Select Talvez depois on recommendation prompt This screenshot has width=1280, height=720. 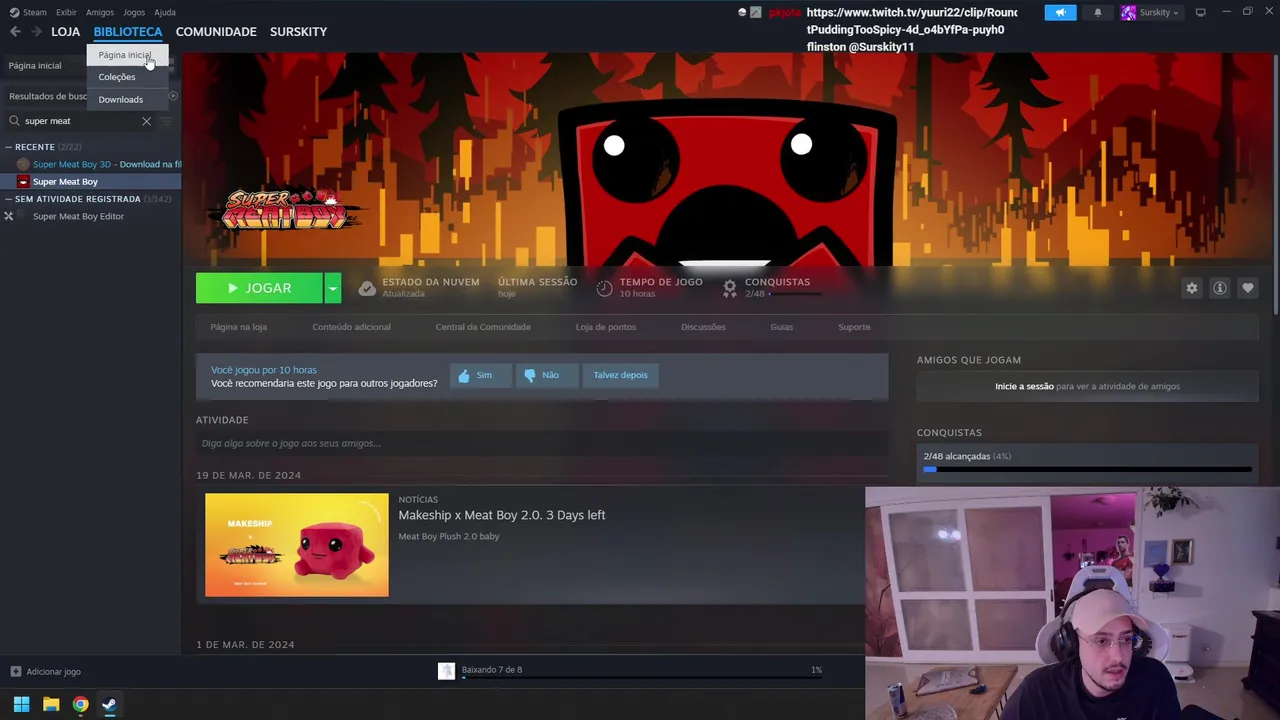tap(621, 375)
